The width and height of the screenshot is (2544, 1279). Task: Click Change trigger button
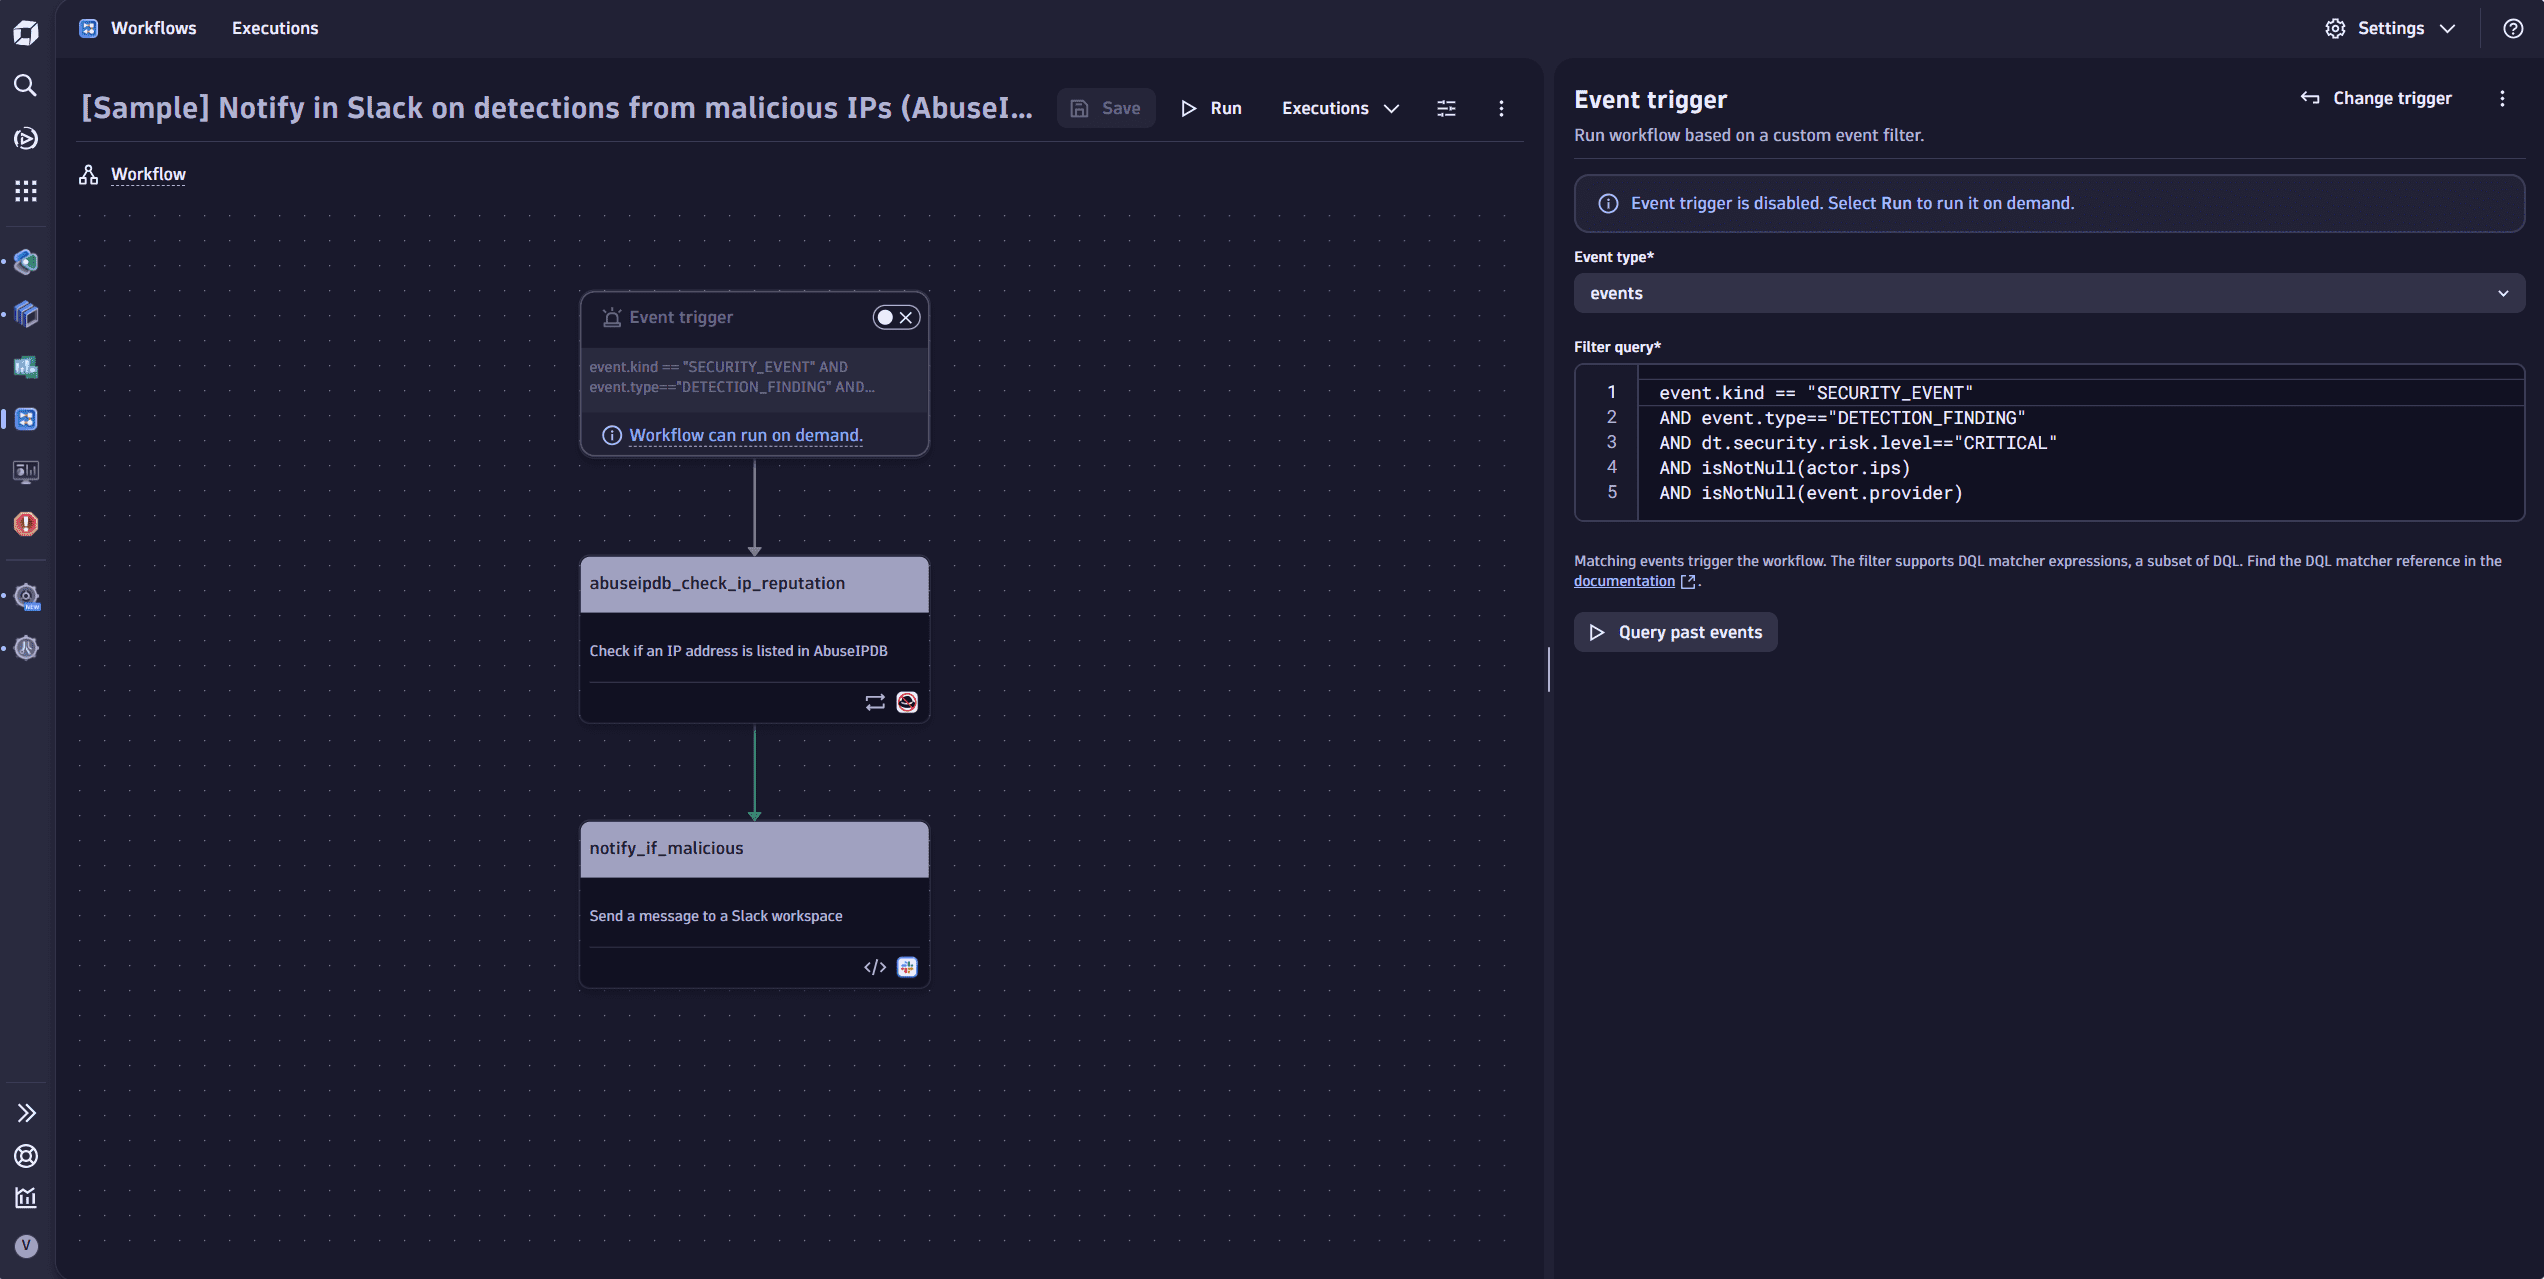2376,98
